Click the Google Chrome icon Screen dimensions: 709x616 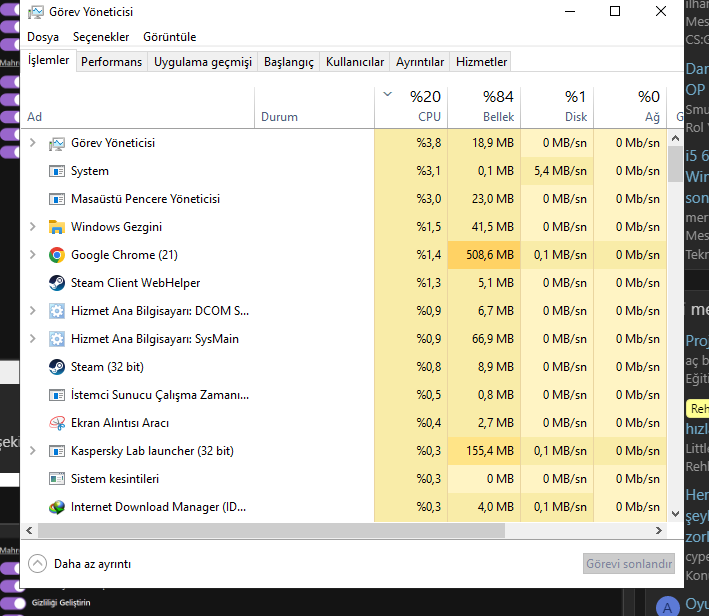pyautogui.click(x=57, y=255)
